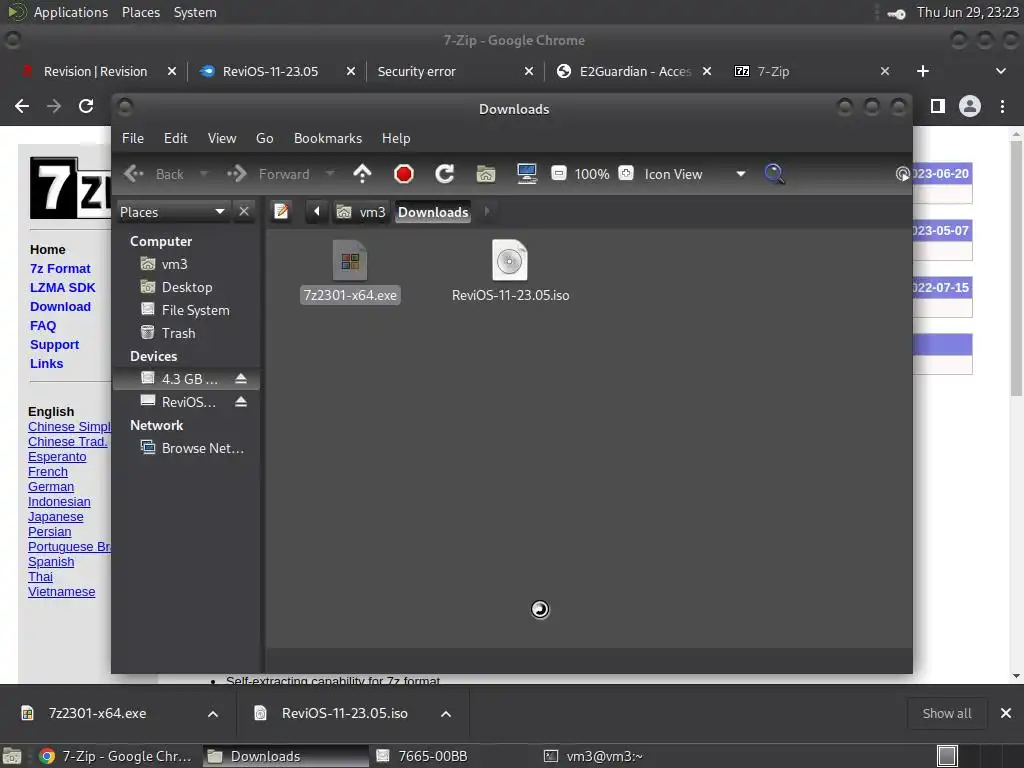Open Trash in the sidebar
This screenshot has height=768, width=1024.
pyautogui.click(x=186, y=333)
